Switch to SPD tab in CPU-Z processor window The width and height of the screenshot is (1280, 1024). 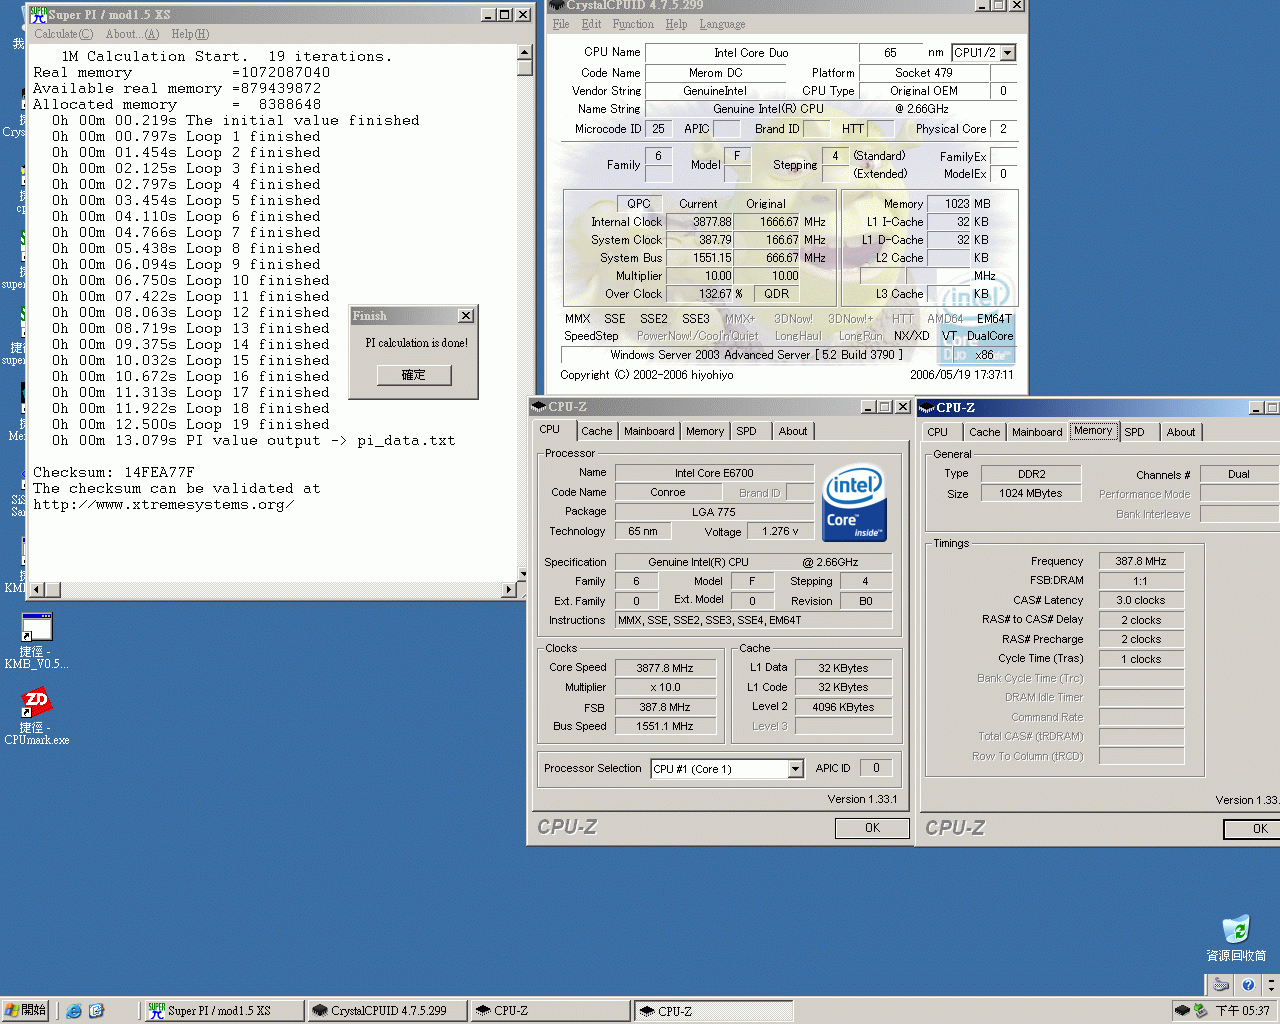tap(747, 431)
